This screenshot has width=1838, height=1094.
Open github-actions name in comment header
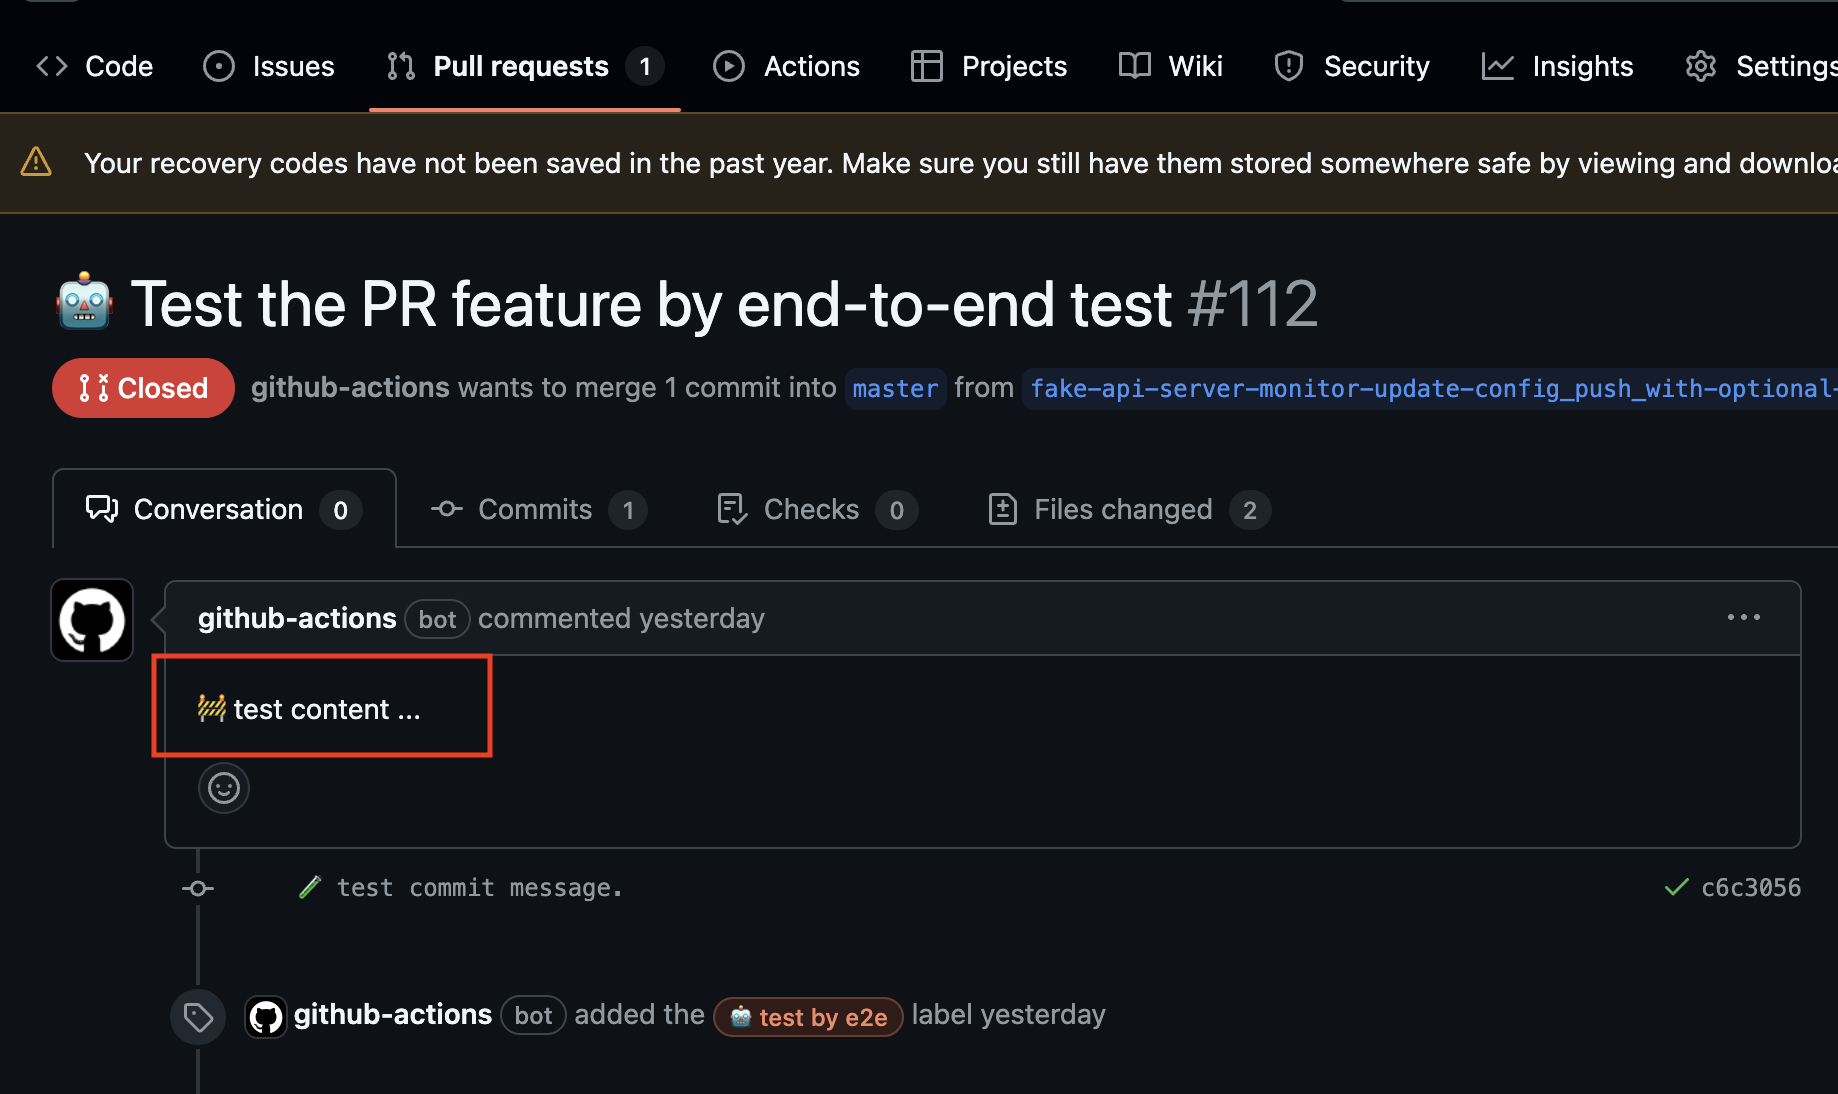click(x=297, y=619)
